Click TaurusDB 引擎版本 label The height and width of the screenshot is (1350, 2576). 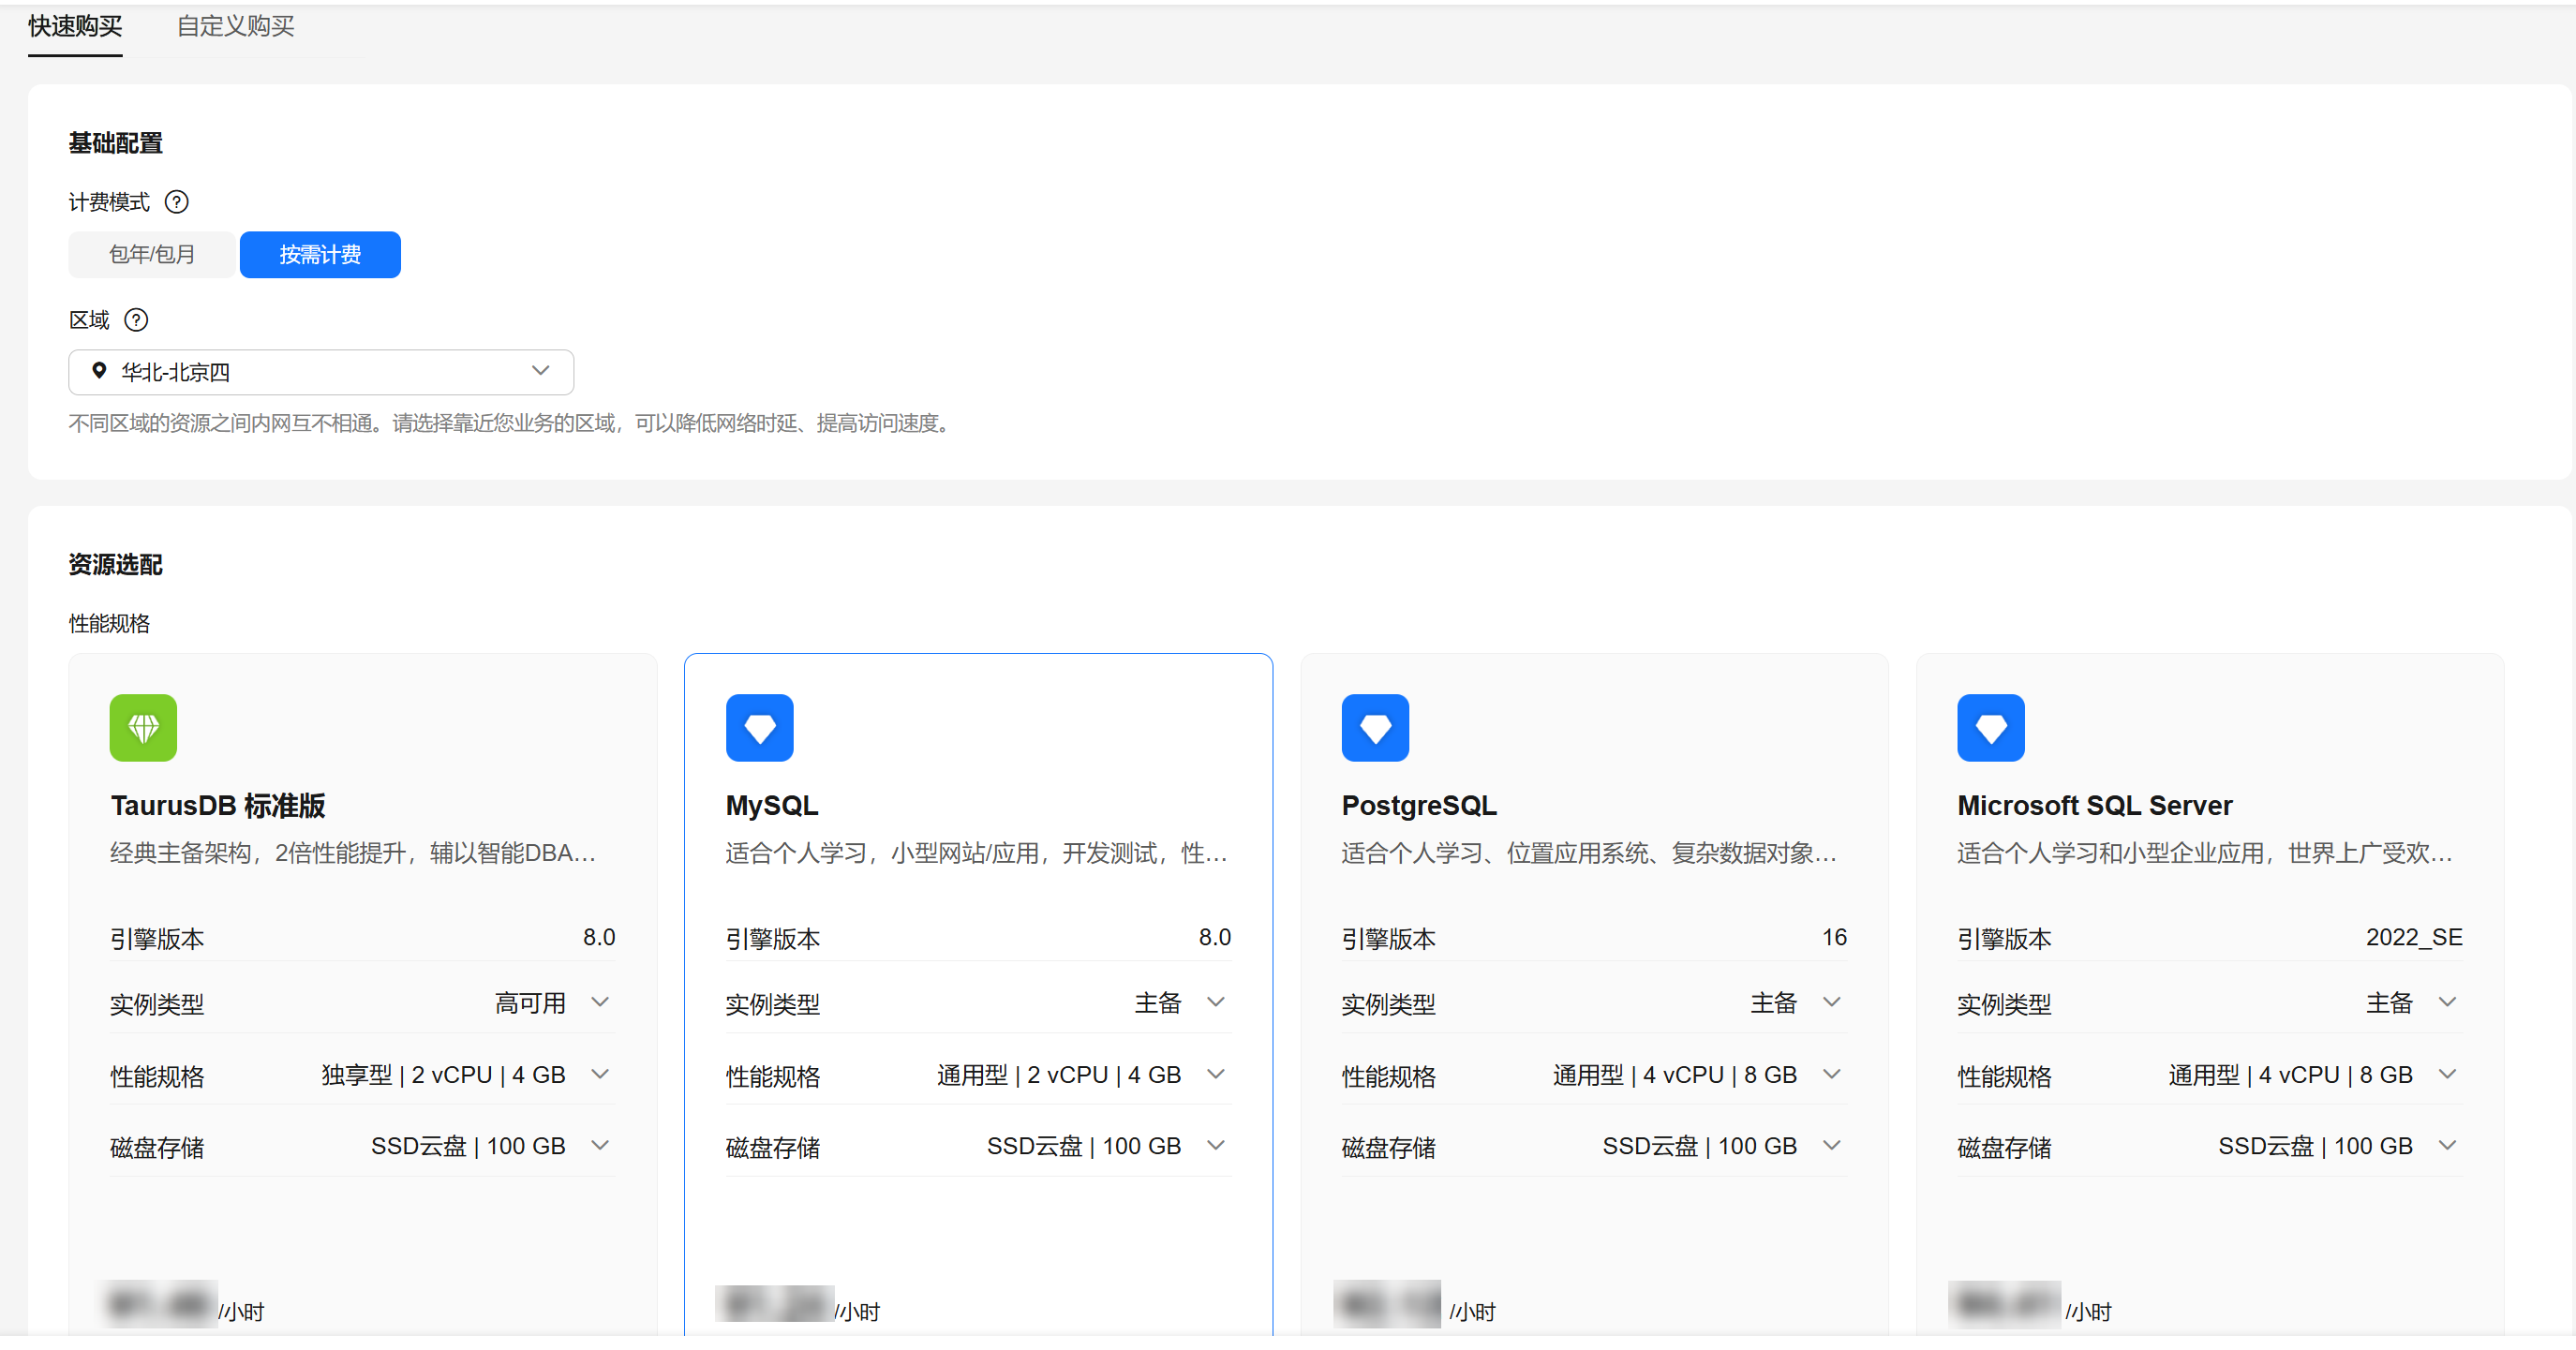tap(157, 939)
